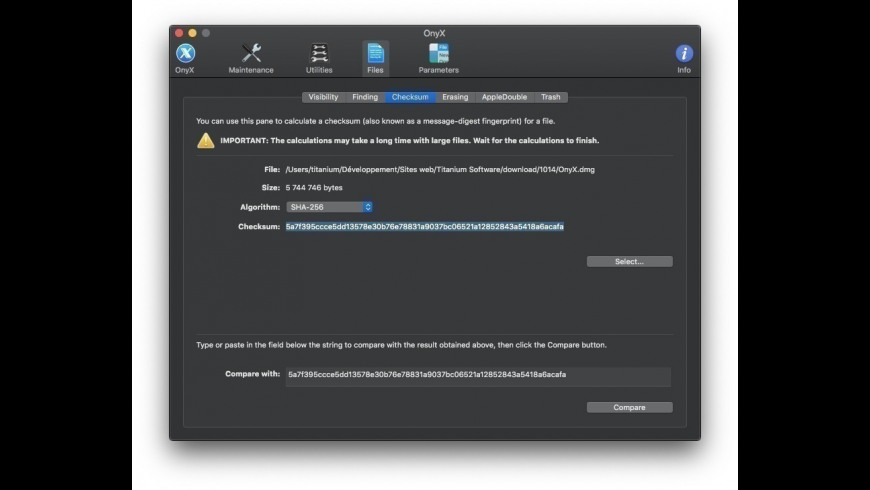870x490 pixels.
Task: Select the Checksum tab
Action: tap(410, 97)
